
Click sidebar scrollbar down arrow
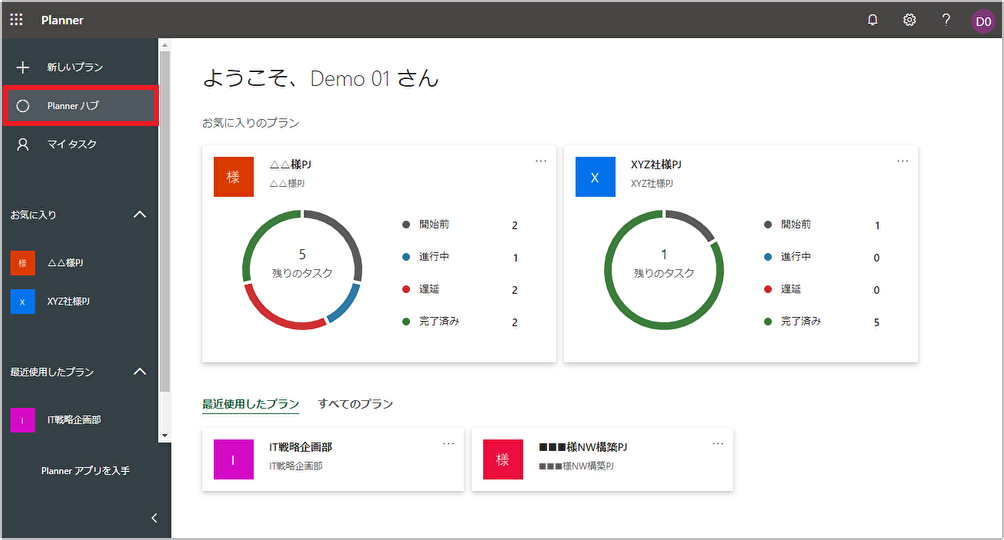165,436
